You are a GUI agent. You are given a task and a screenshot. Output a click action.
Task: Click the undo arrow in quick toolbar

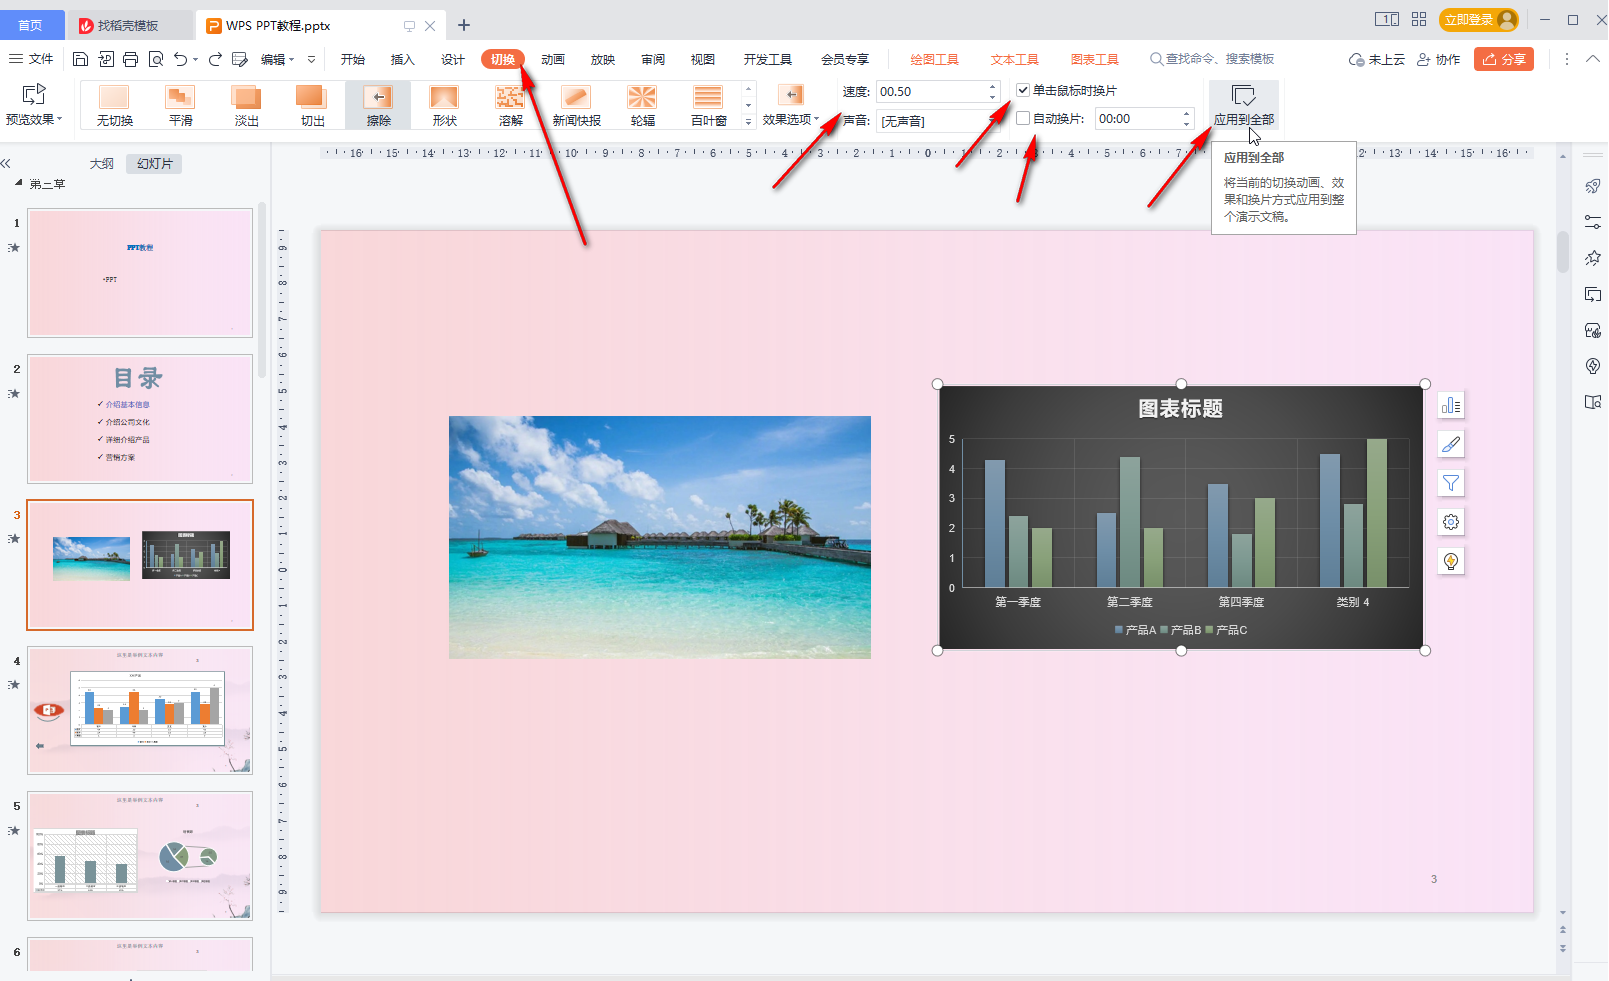[x=180, y=59]
